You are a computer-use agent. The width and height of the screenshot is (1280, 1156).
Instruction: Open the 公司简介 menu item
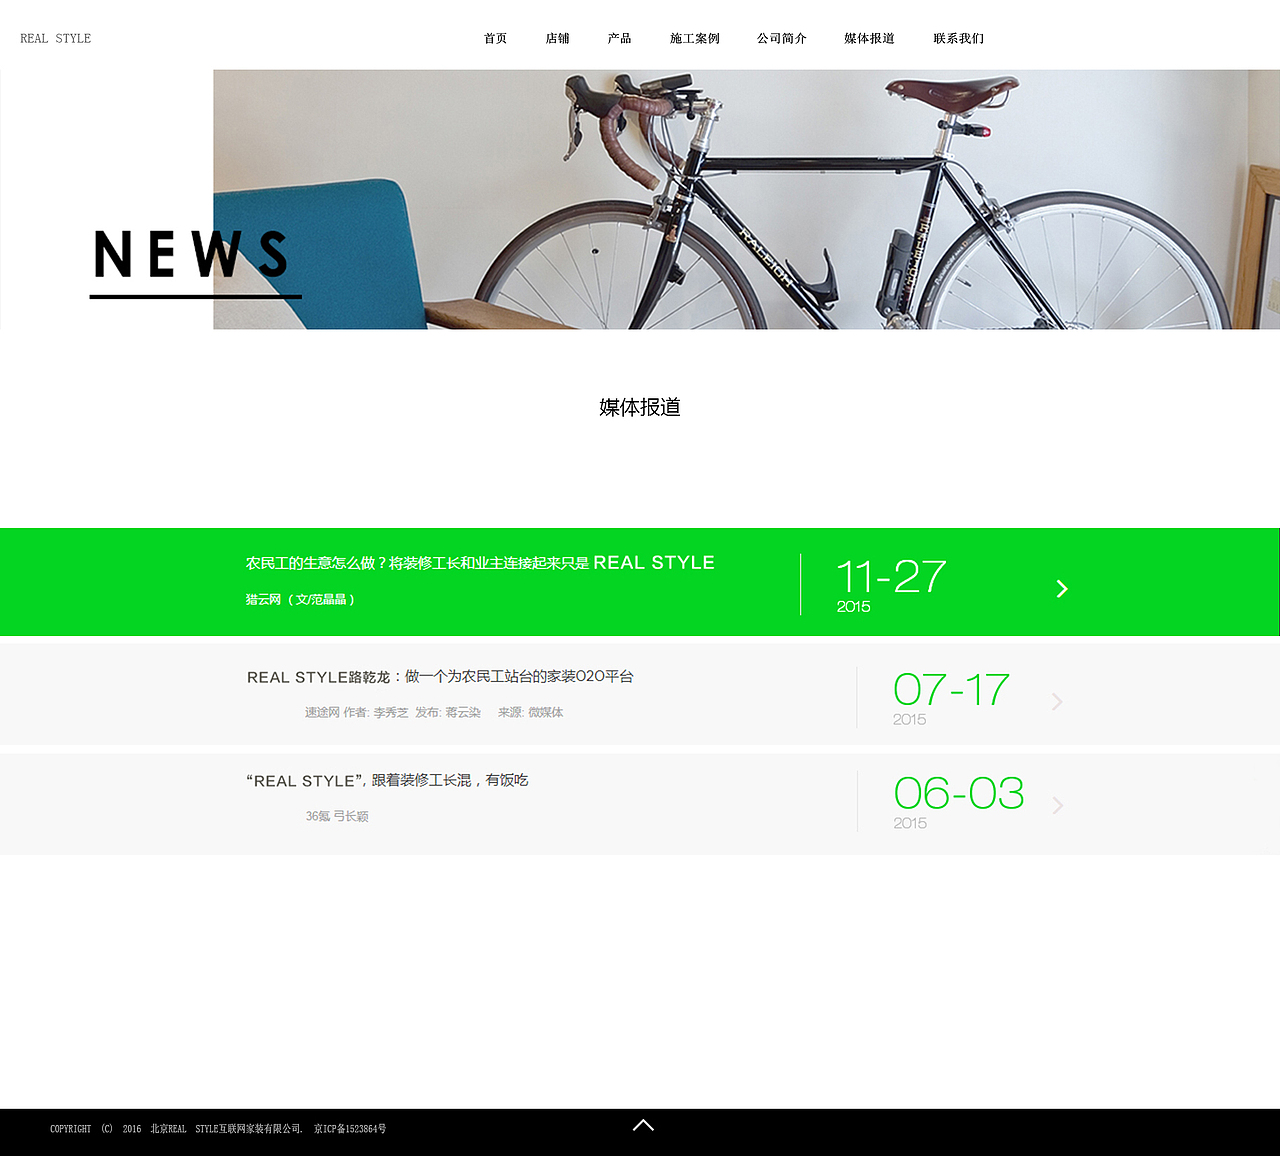click(781, 38)
